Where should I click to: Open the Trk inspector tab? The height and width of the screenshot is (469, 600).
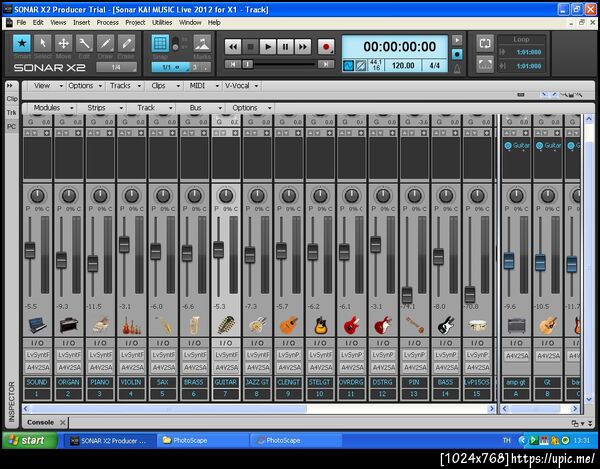point(11,112)
